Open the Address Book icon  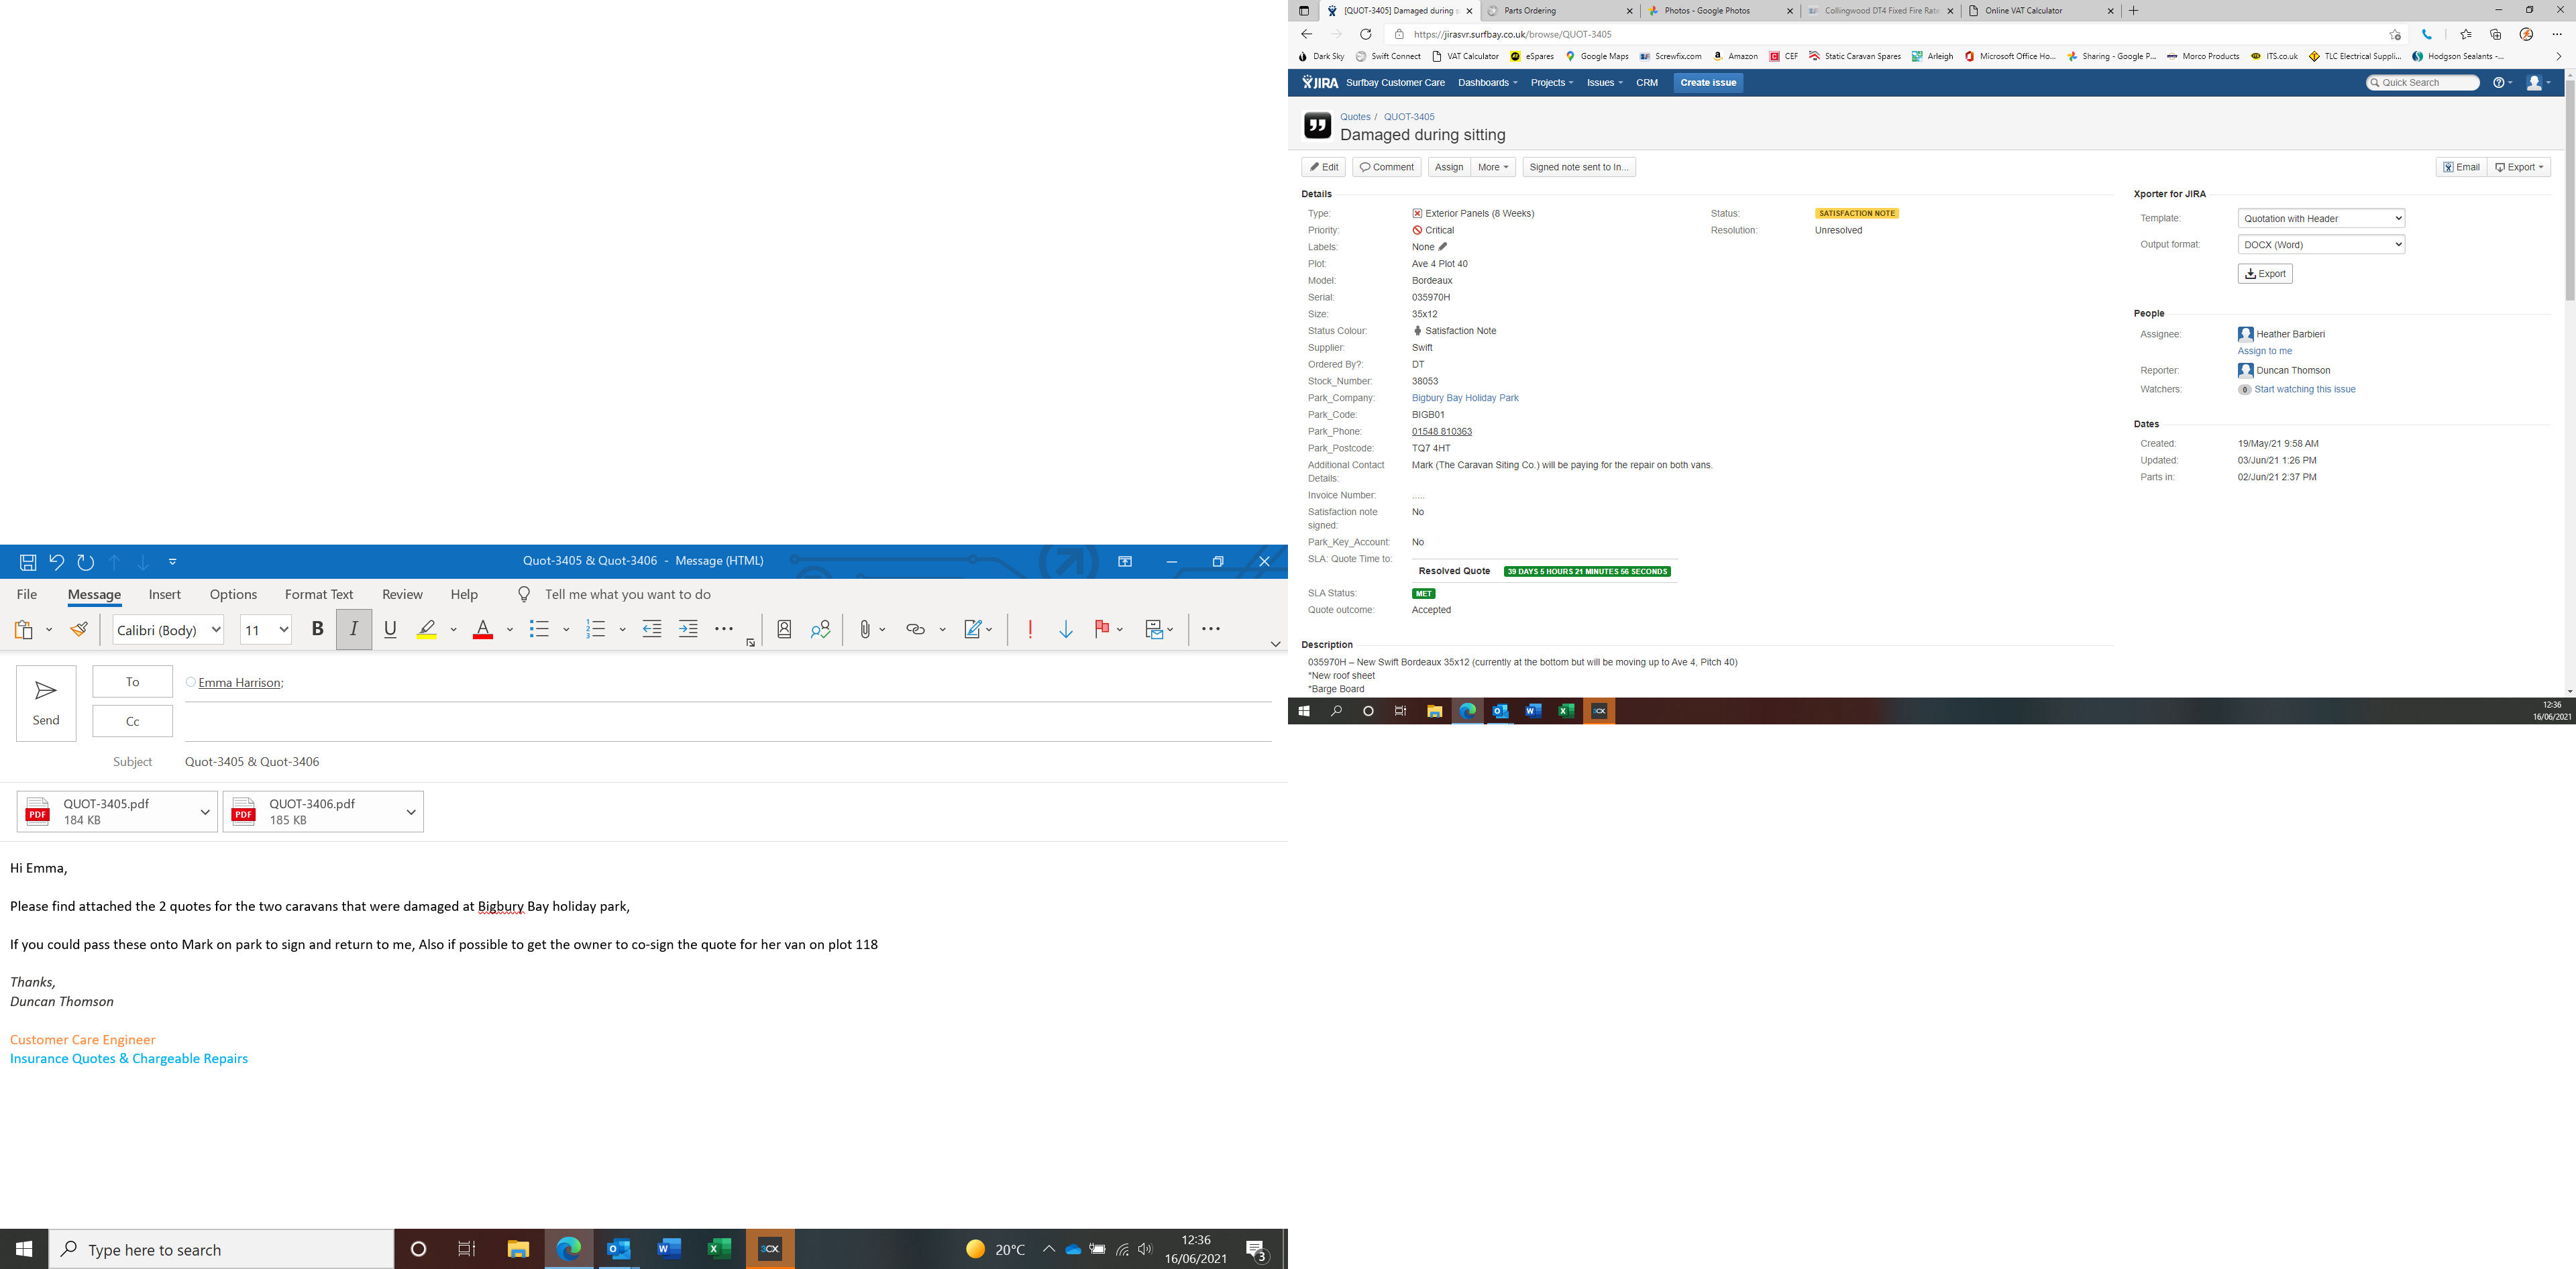click(784, 629)
